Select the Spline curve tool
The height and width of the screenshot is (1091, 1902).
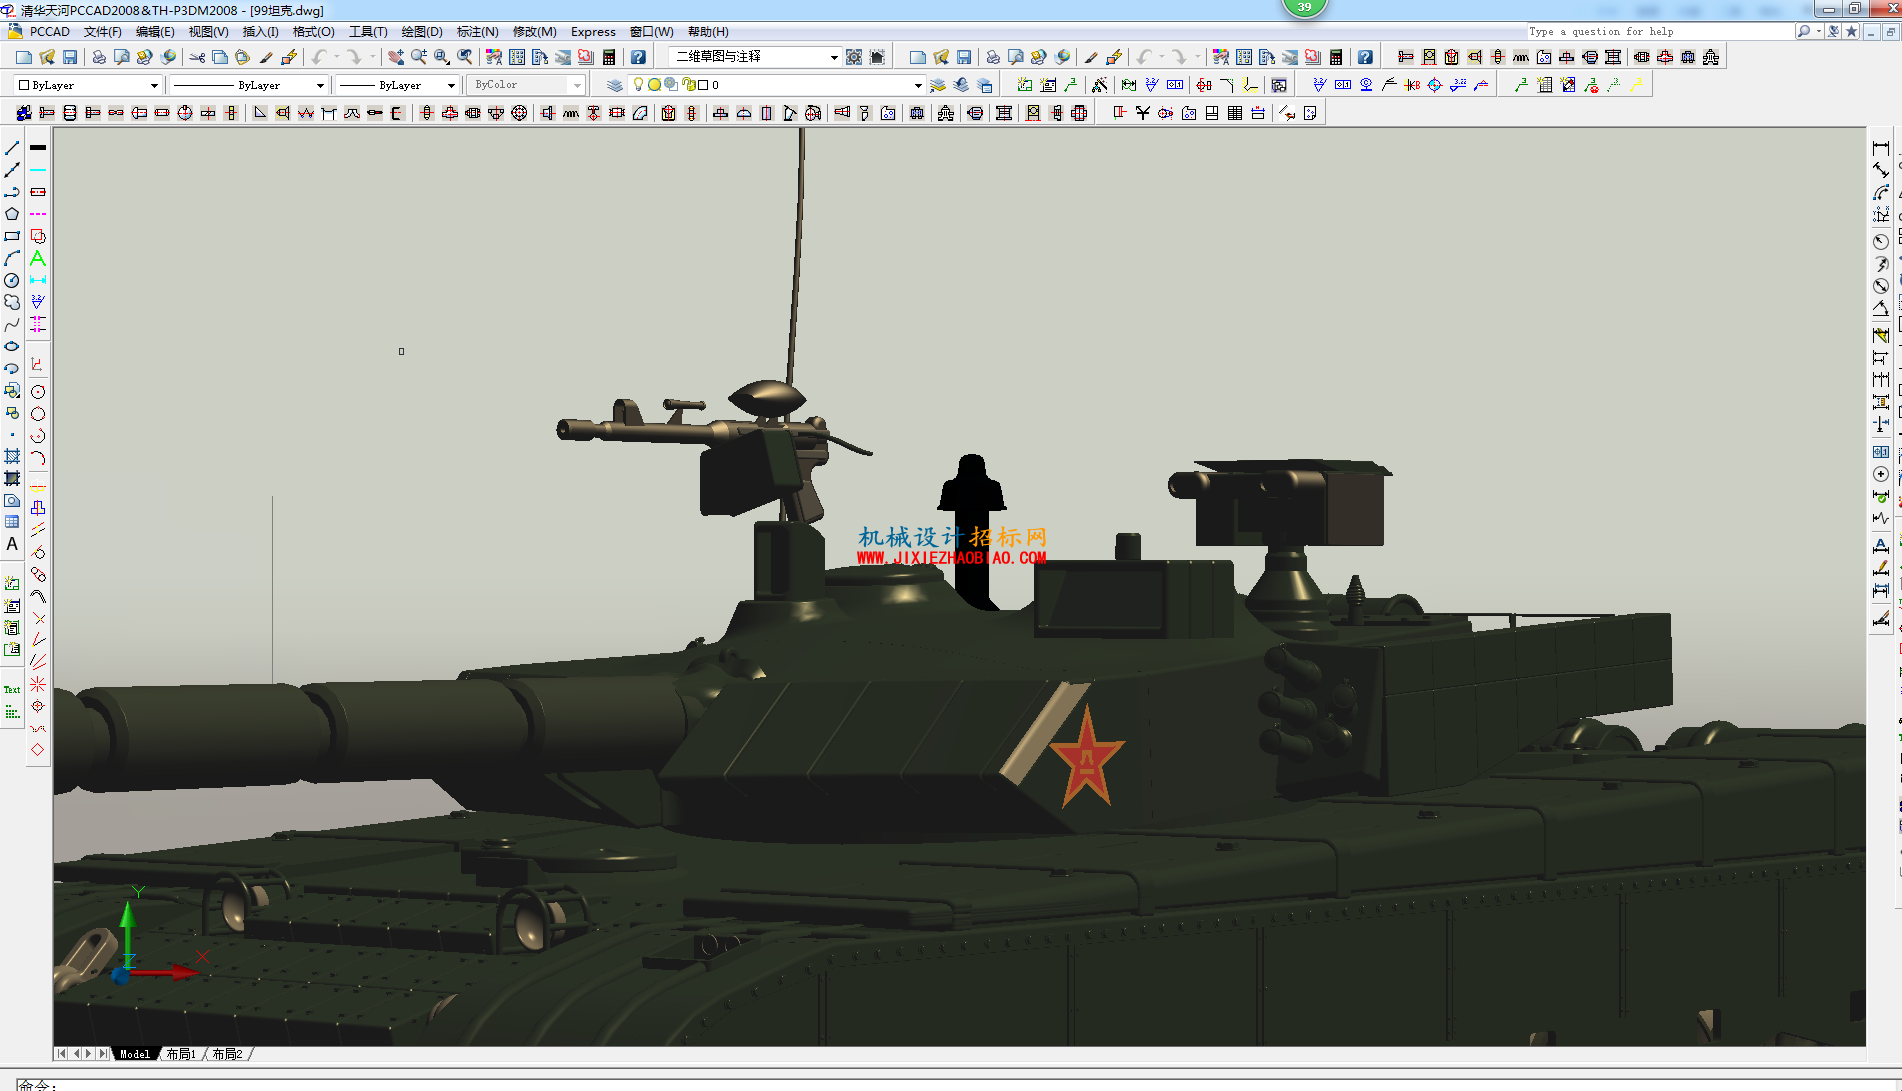pos(12,324)
